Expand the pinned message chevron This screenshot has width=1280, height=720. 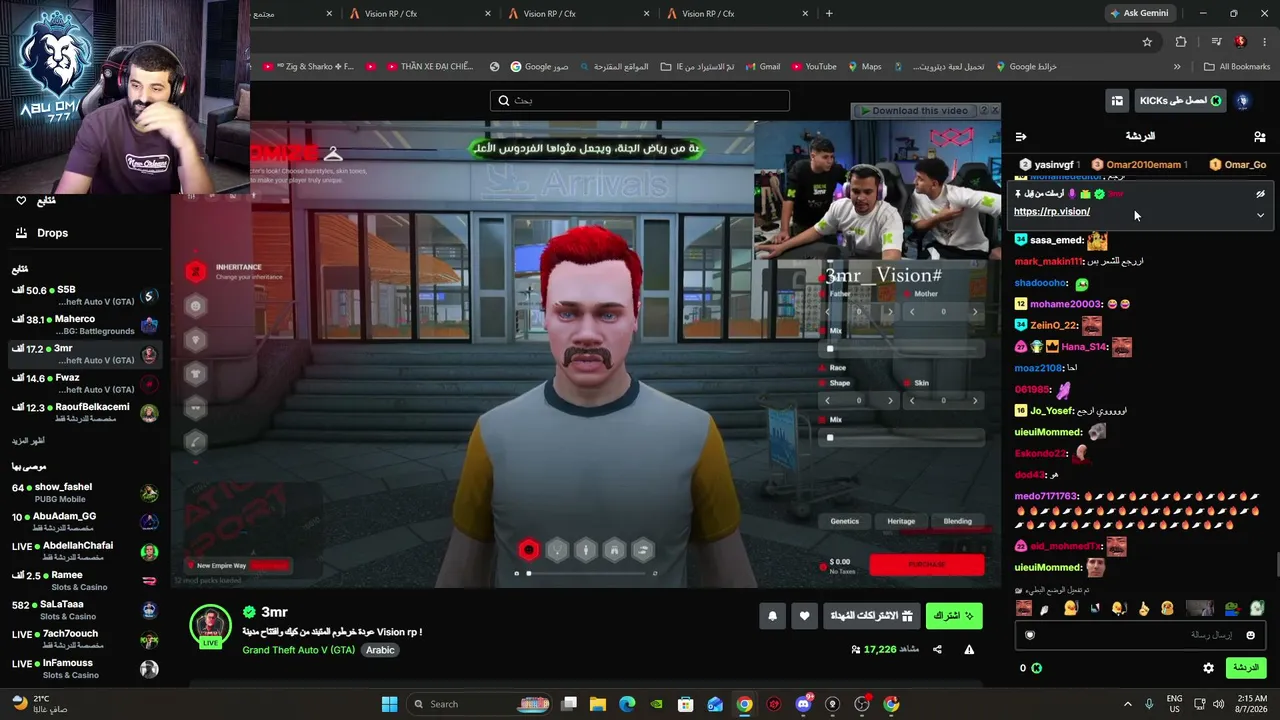pyautogui.click(x=1260, y=215)
